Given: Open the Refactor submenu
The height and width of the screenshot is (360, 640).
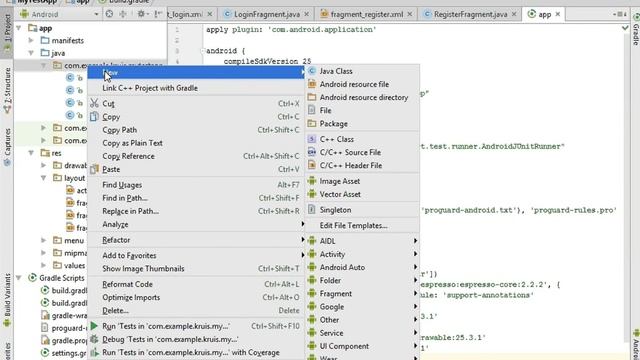Looking at the screenshot, I should coord(196,240).
